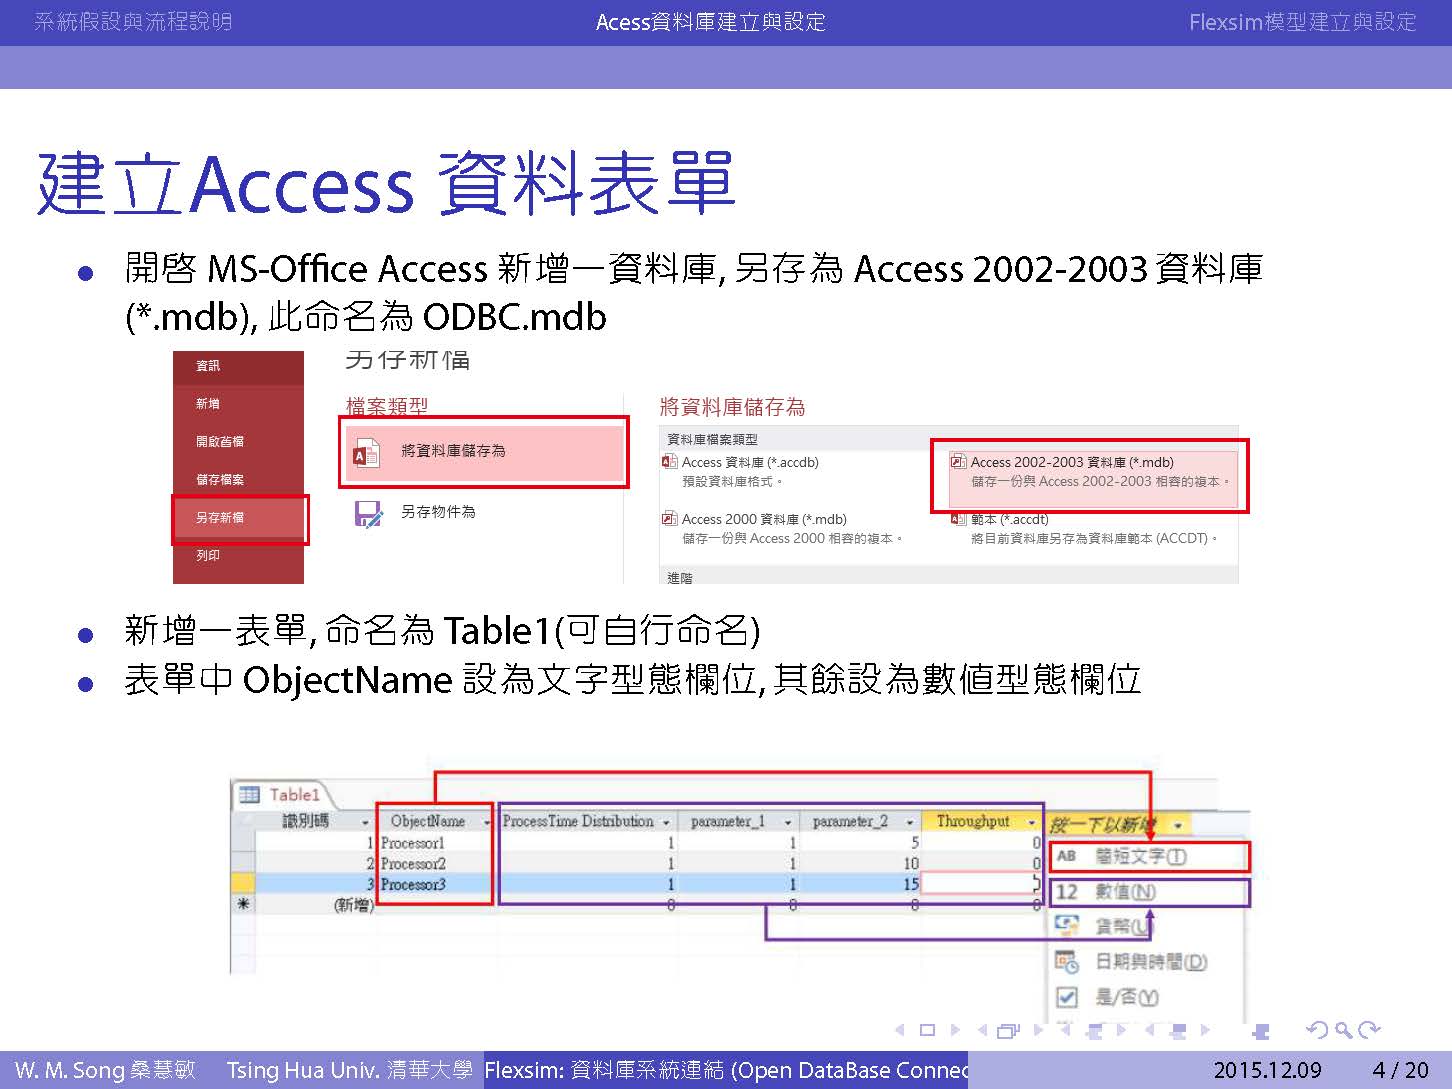Click the 將資料庫儲存為 file type button
The width and height of the screenshot is (1452, 1089).
pos(483,452)
